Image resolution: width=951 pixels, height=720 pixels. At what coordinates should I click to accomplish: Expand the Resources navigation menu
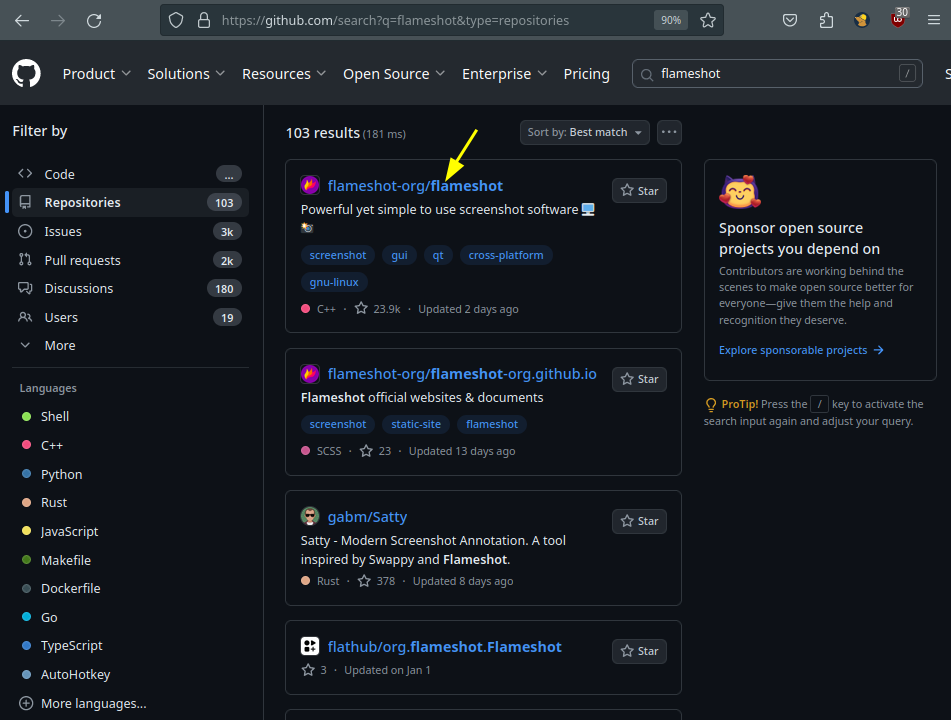(284, 74)
